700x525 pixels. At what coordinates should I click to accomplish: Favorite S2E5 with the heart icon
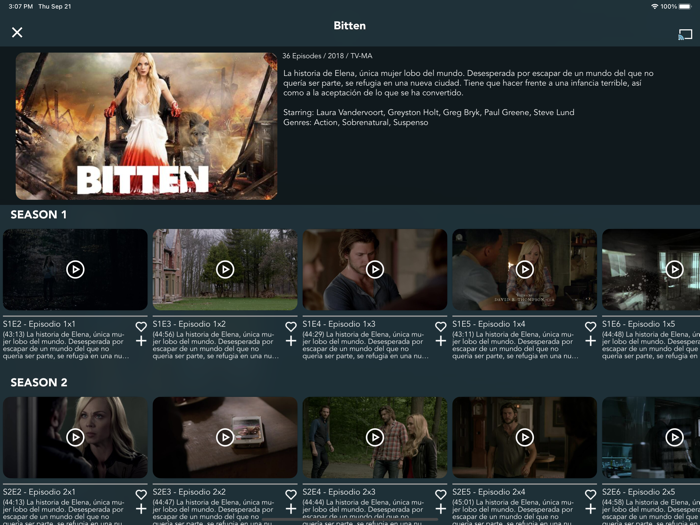pos(591,495)
